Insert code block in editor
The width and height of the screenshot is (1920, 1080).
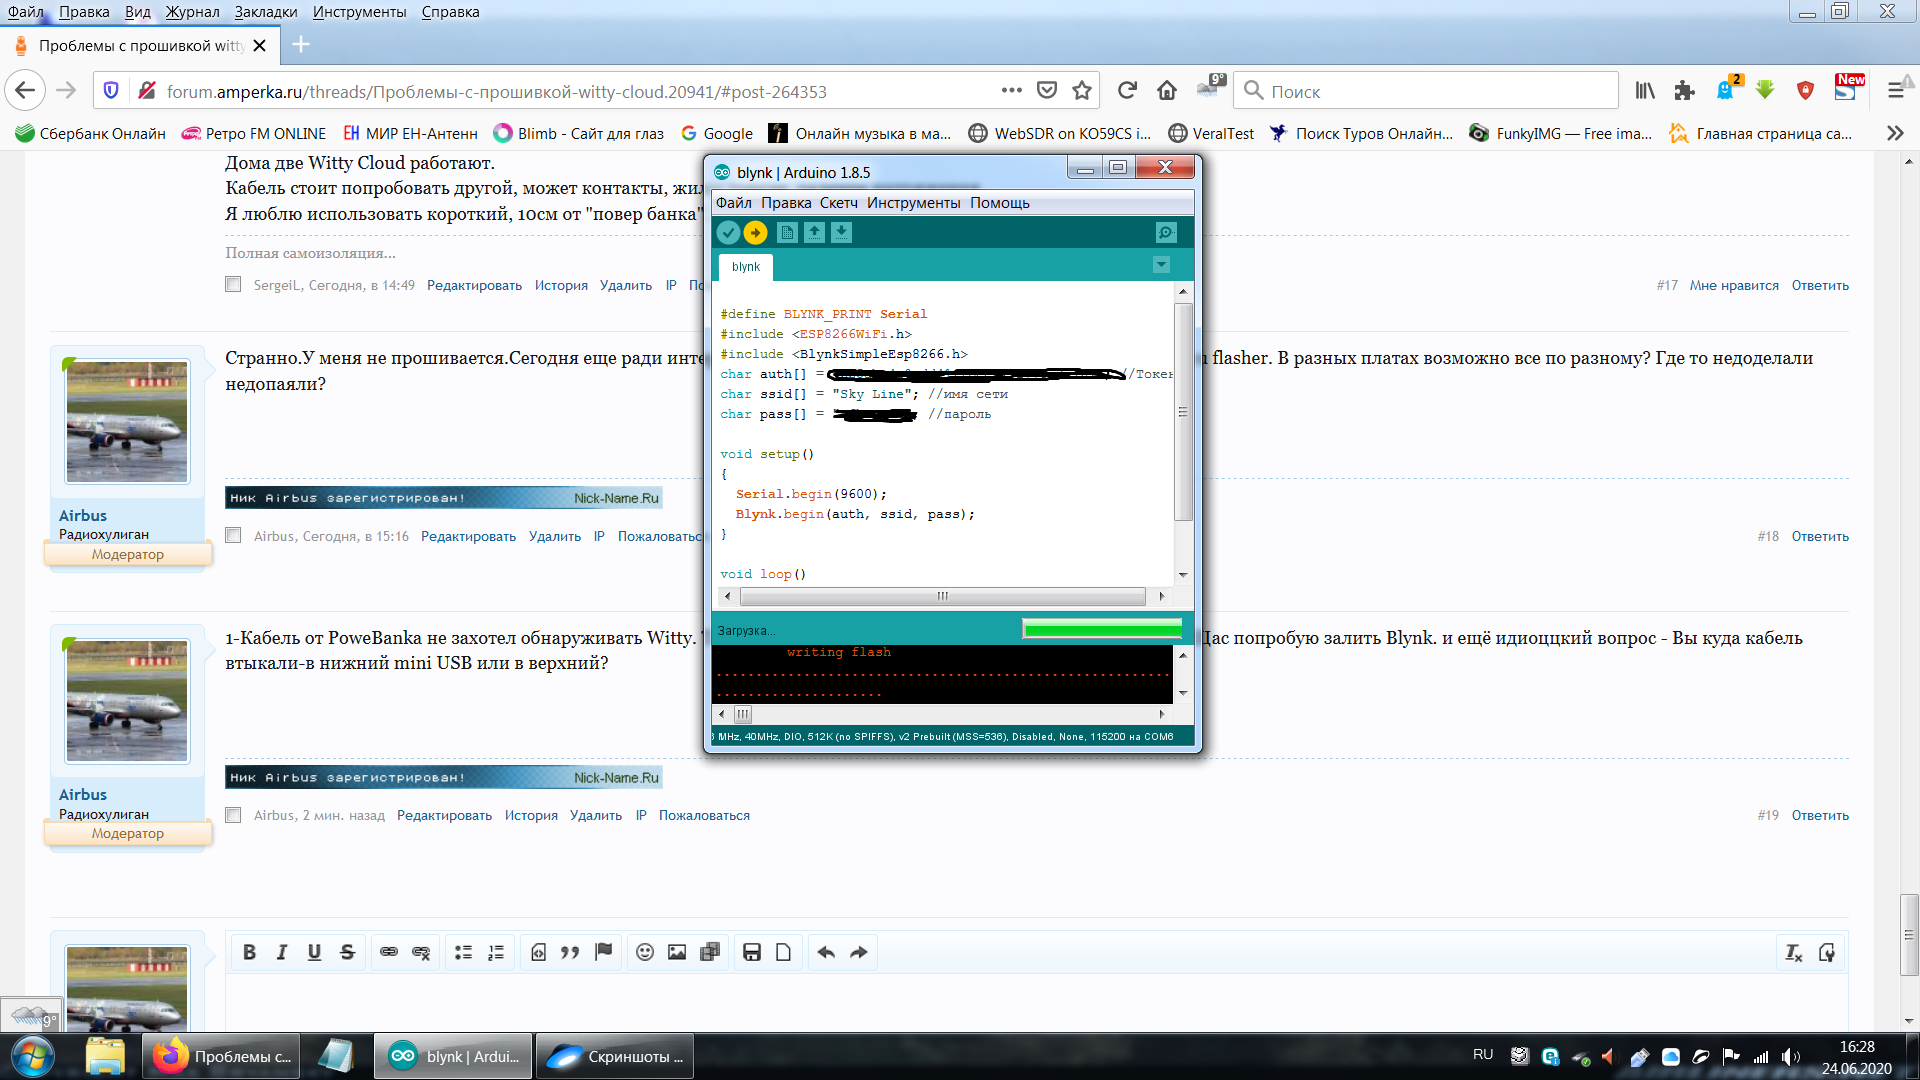click(x=538, y=952)
